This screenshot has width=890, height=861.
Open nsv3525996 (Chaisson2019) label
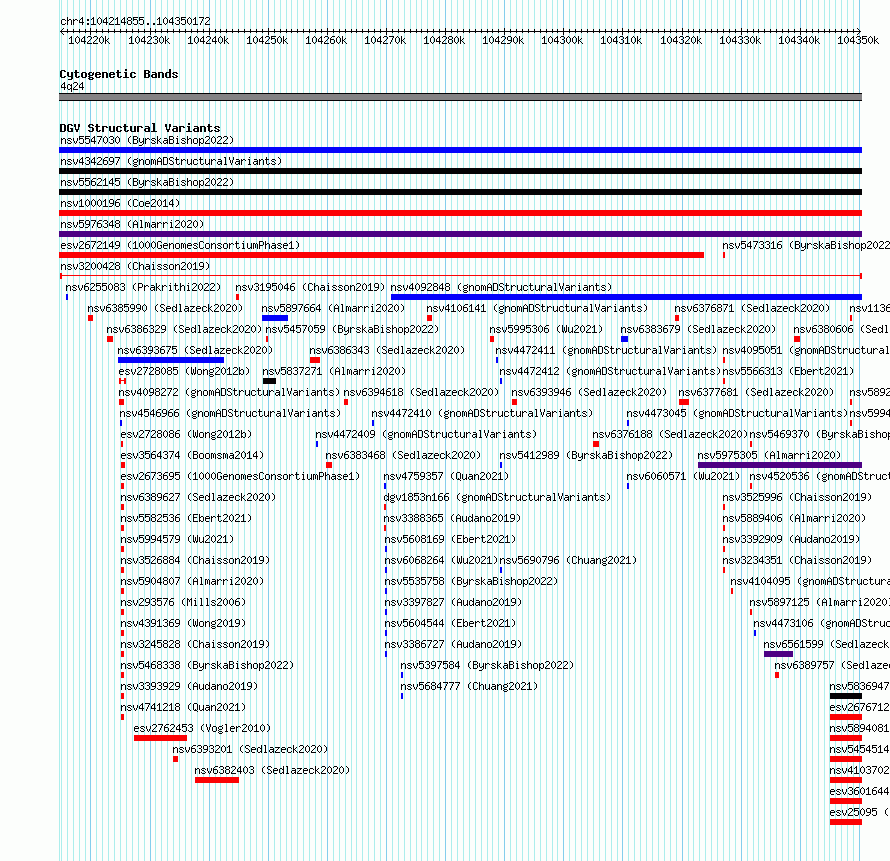pyautogui.click(x=797, y=497)
